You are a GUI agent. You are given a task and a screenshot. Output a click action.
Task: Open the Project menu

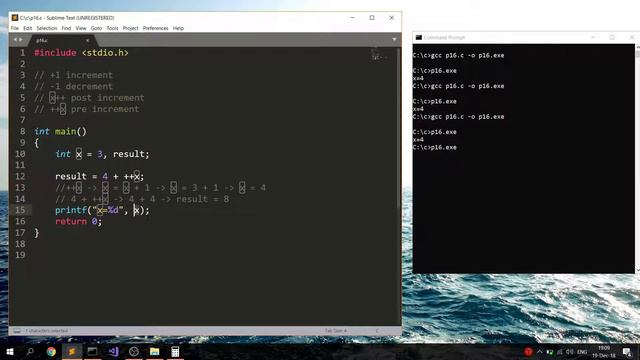pyautogui.click(x=131, y=28)
